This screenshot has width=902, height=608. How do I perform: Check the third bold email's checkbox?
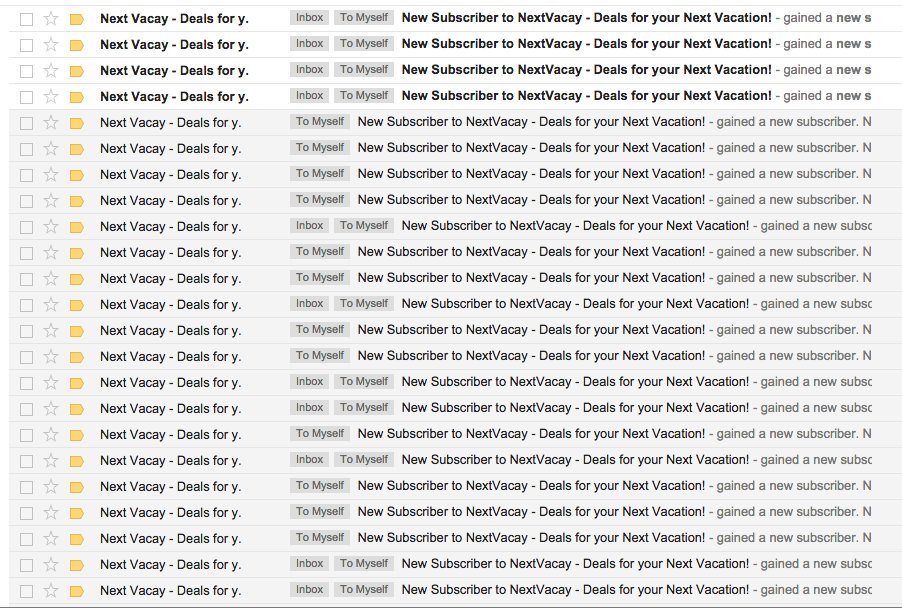tap(26, 71)
